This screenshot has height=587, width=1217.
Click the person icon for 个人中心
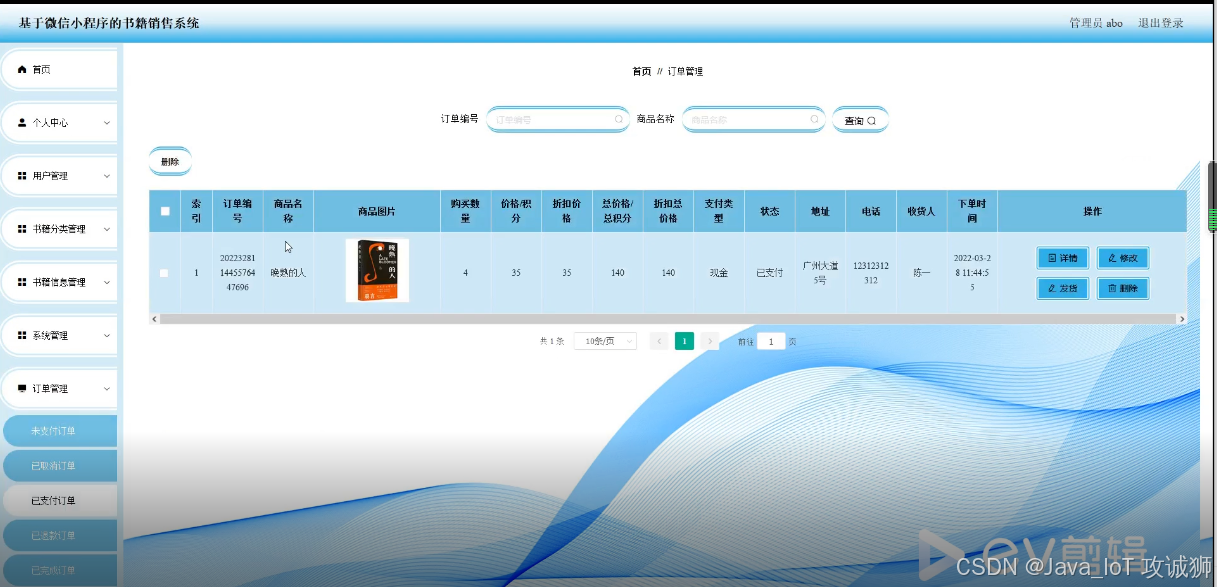[x=22, y=123]
